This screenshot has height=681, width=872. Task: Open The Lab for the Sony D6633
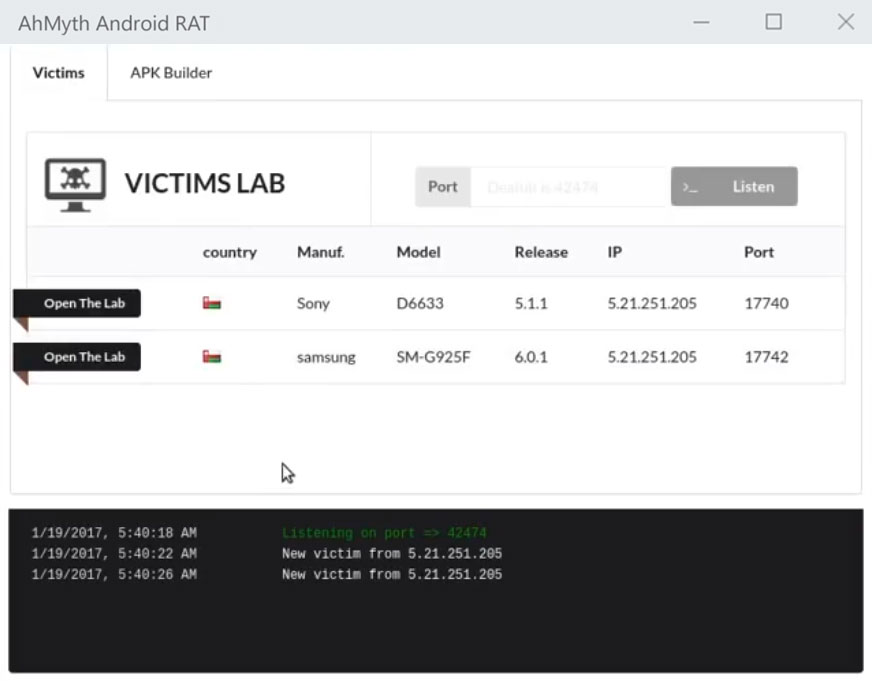tap(84, 303)
